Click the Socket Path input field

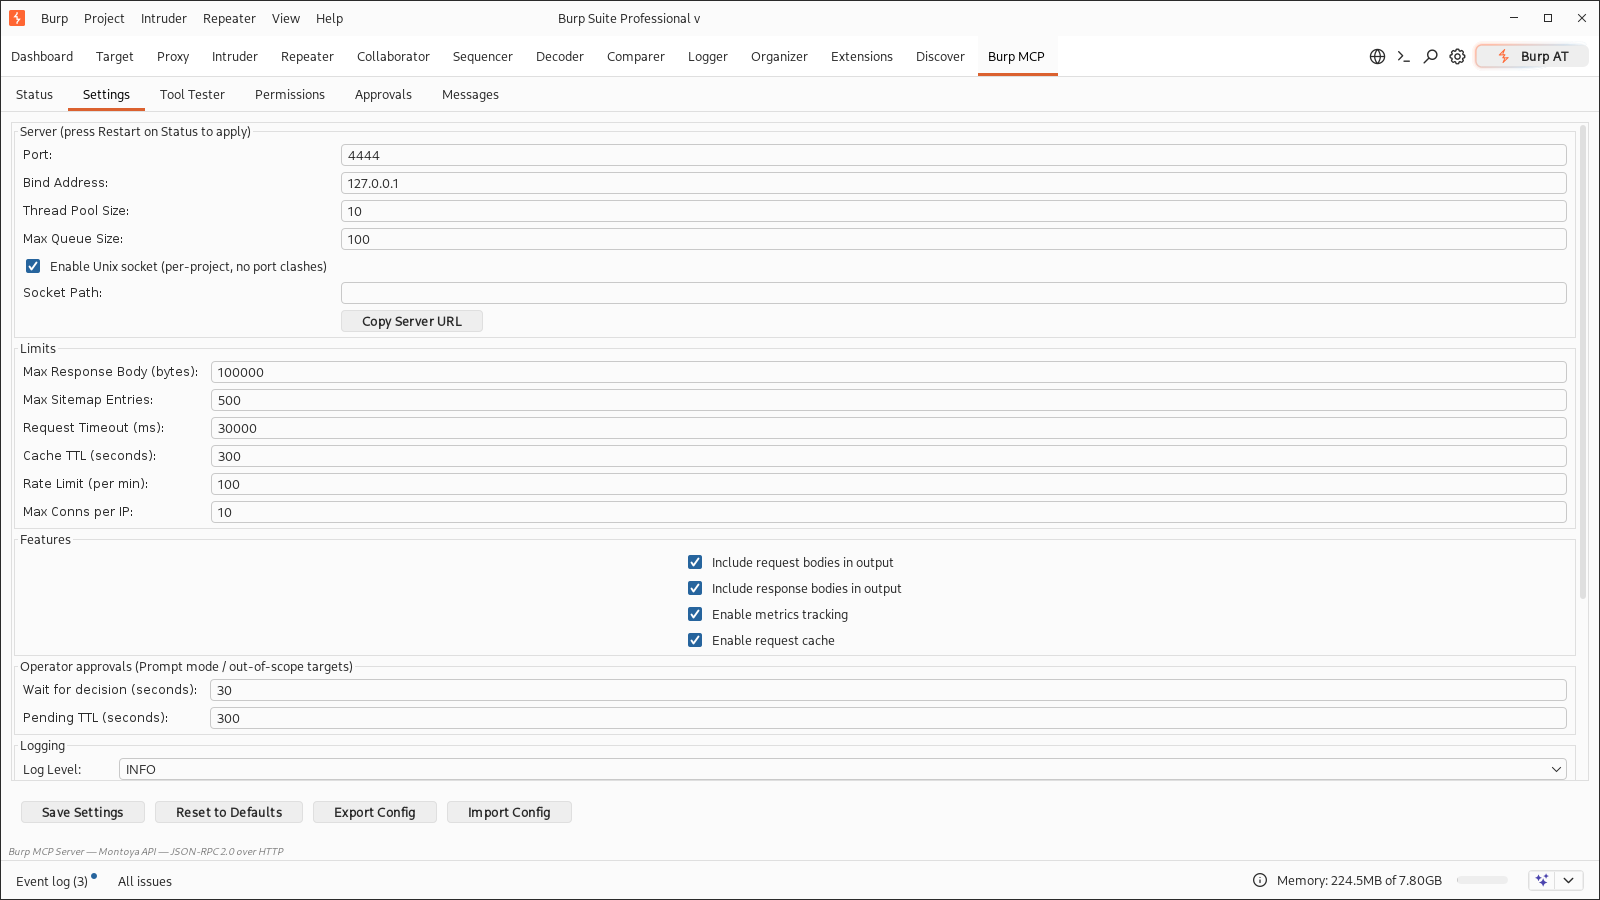point(954,293)
